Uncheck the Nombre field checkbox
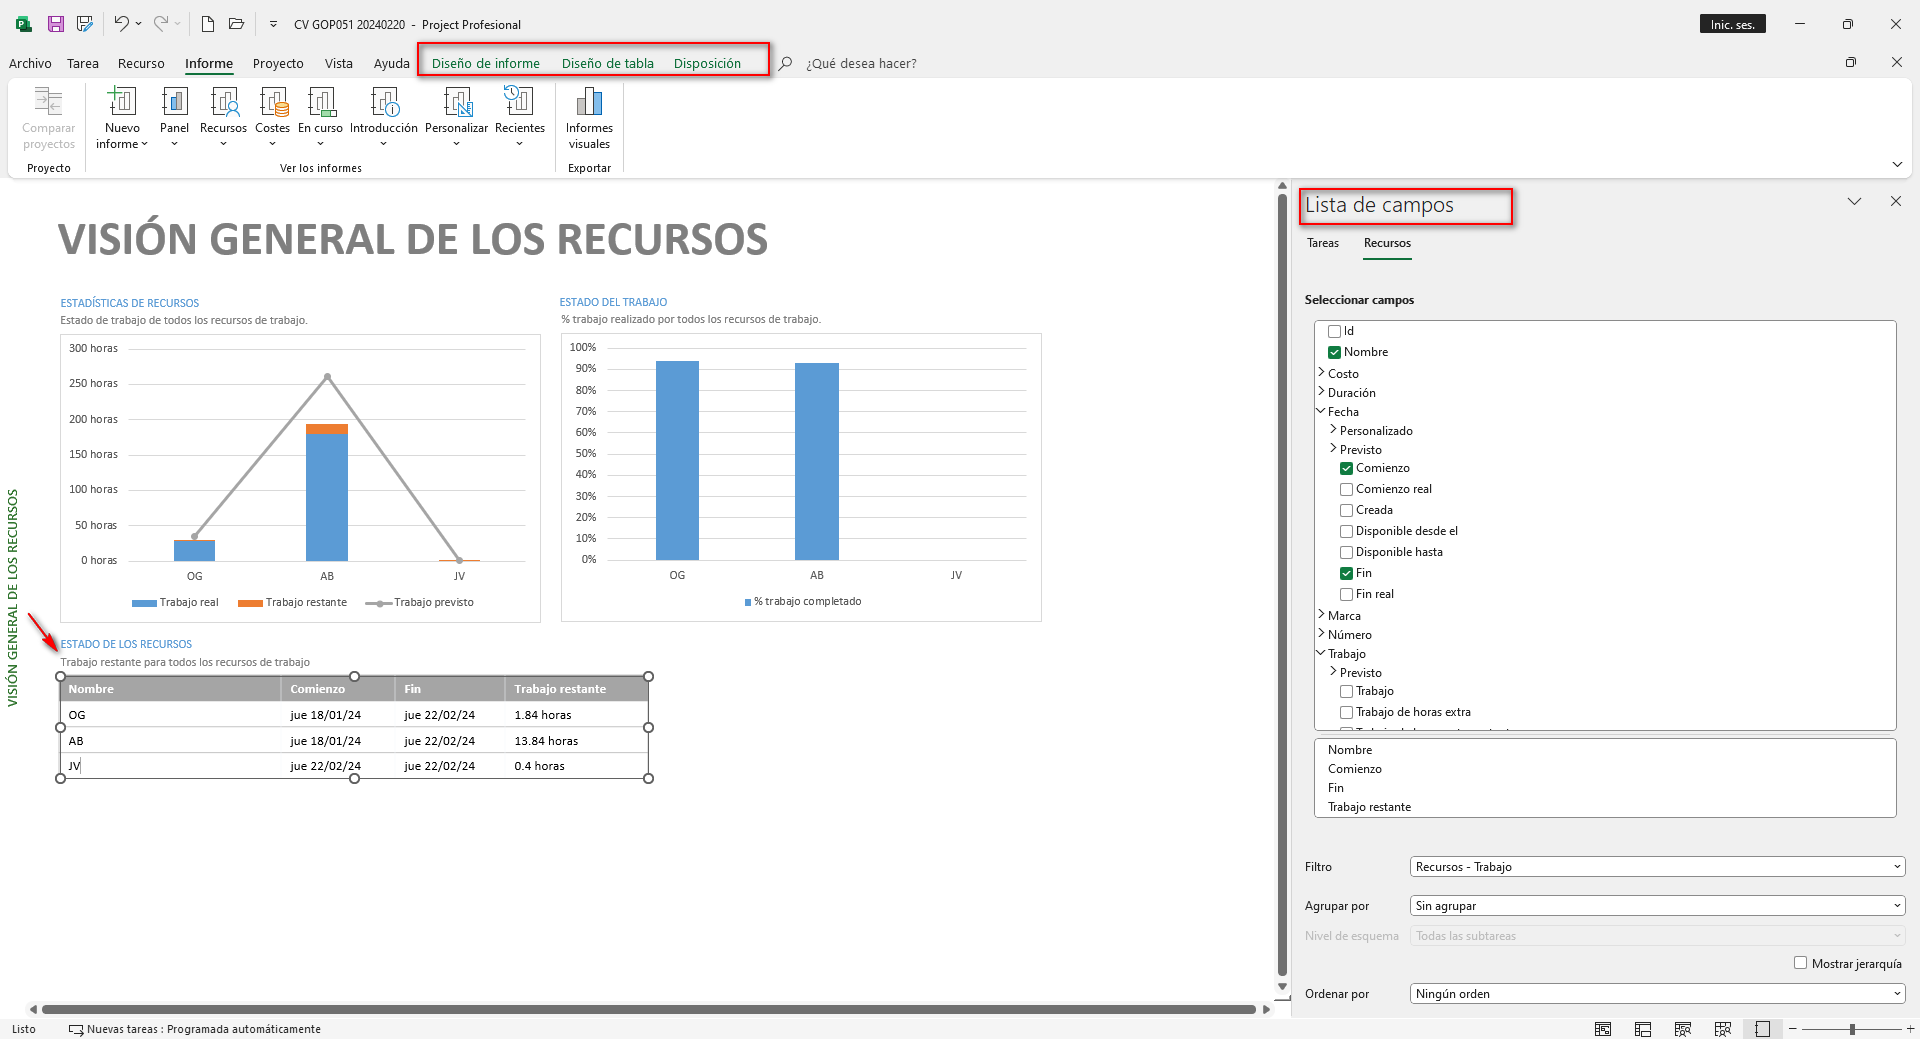The image size is (1920, 1039). 1334,353
